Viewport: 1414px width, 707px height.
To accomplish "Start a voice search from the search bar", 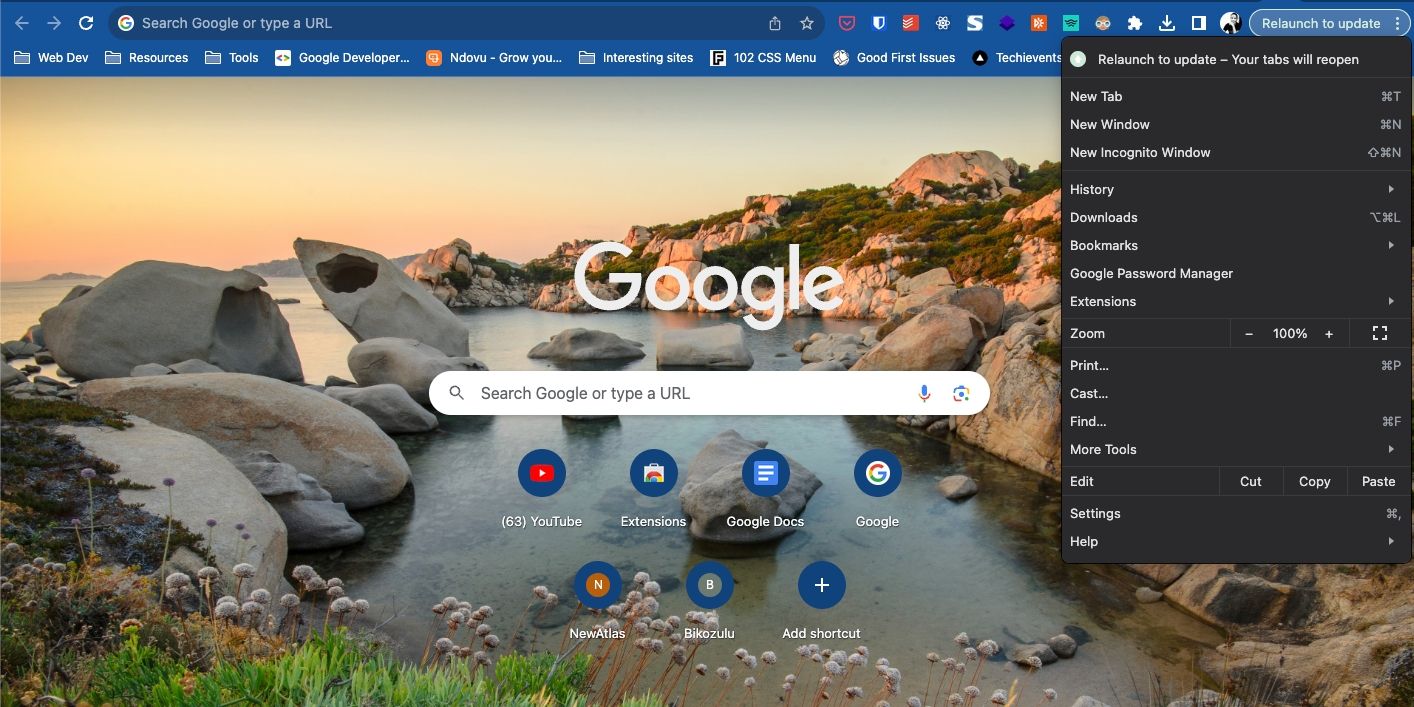I will (924, 393).
